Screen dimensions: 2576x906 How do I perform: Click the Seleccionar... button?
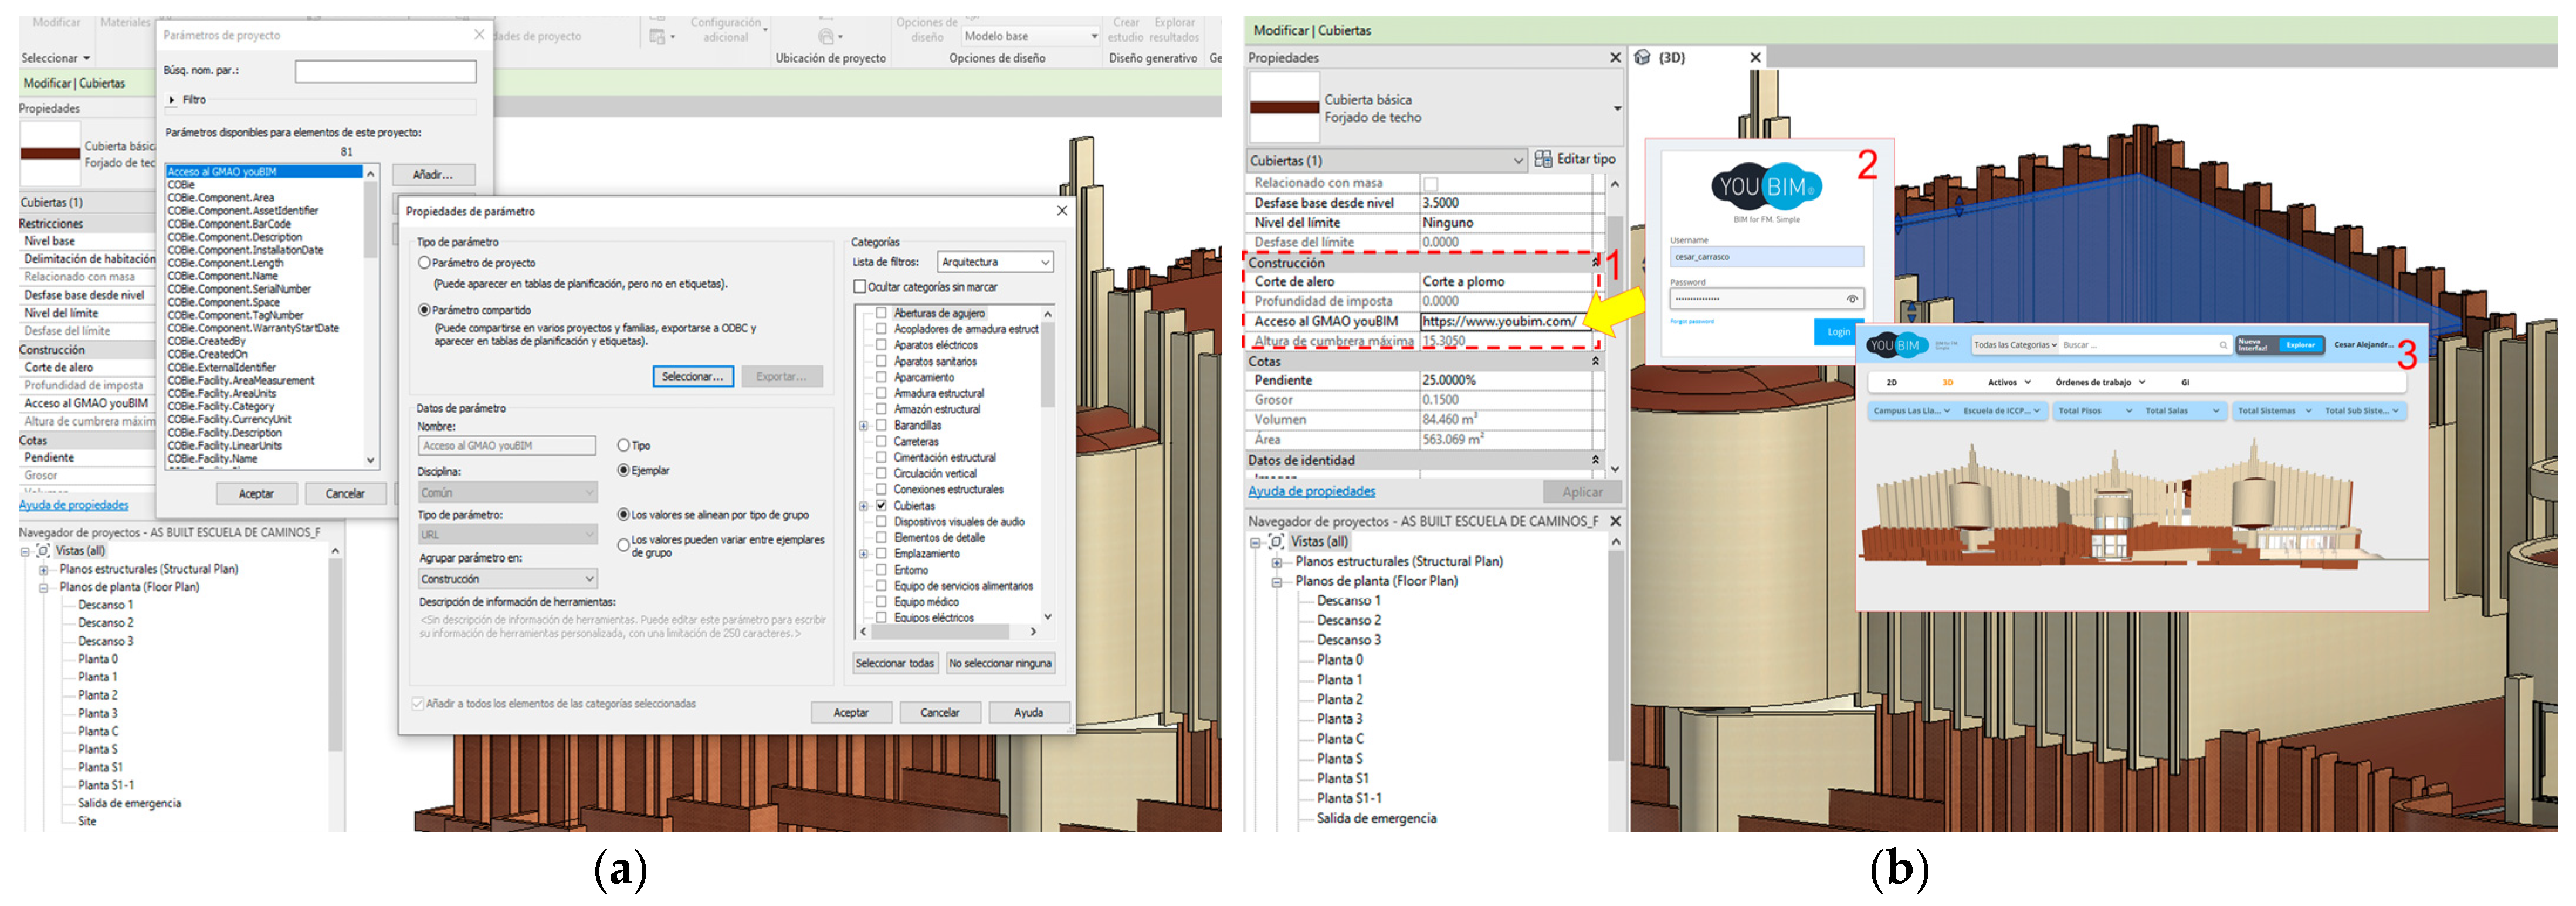click(x=692, y=377)
